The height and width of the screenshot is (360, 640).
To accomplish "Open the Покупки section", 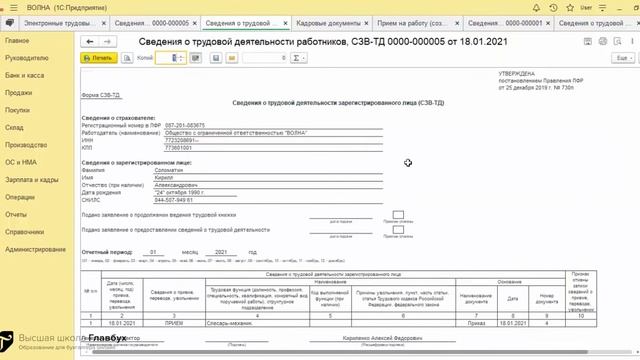I will coord(17,110).
